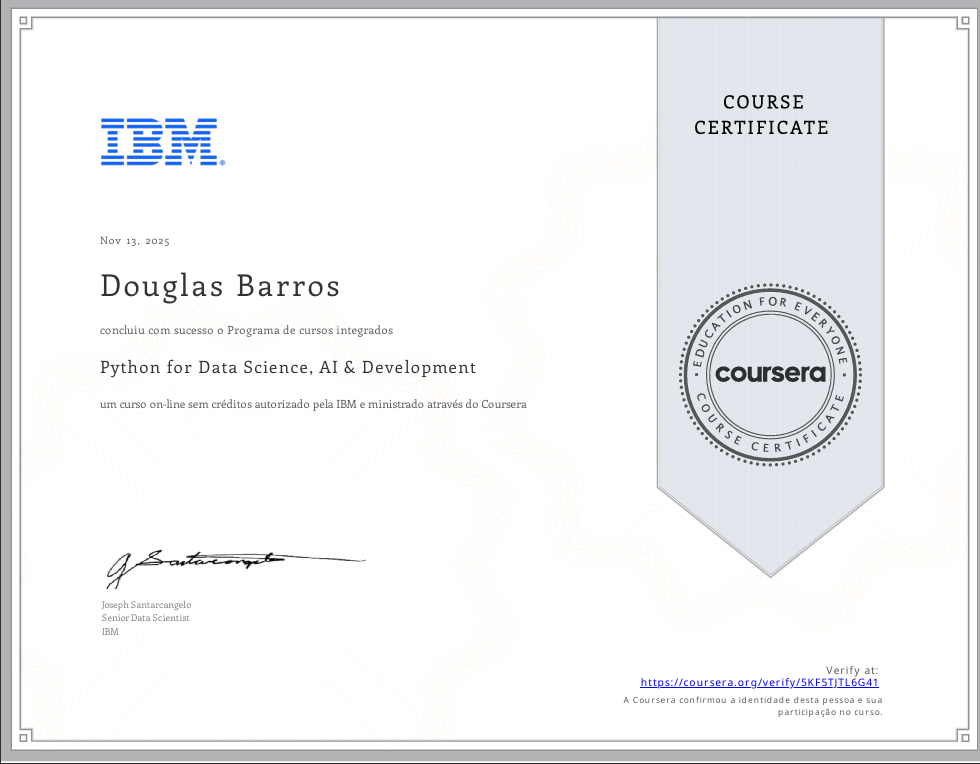The image size is (980, 764).
Task: Select the 'Python for Data Science' course title
Action: click(x=288, y=367)
